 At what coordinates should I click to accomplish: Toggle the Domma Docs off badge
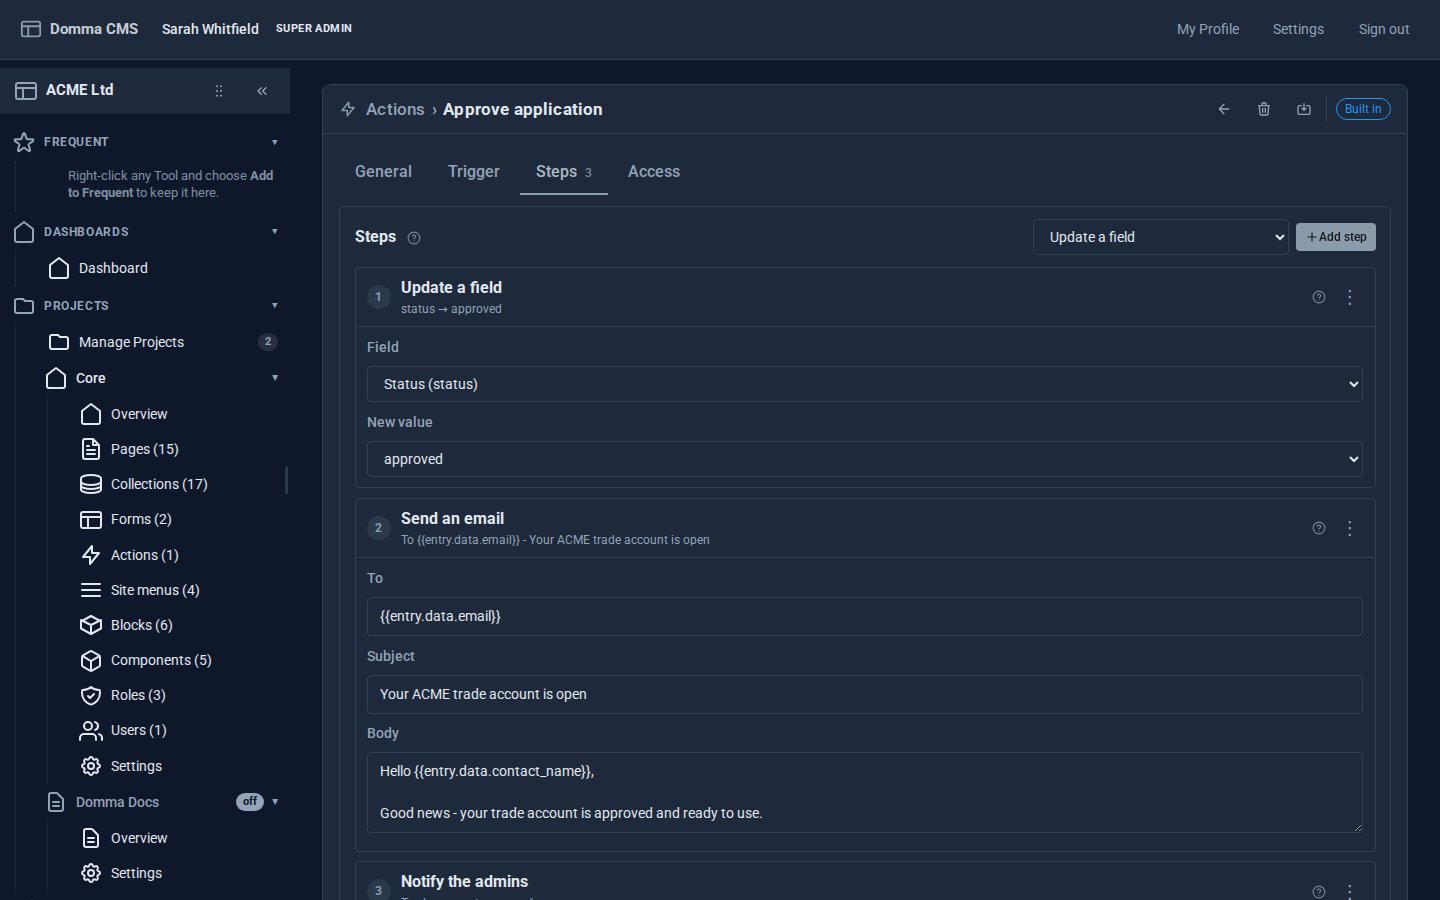[250, 802]
